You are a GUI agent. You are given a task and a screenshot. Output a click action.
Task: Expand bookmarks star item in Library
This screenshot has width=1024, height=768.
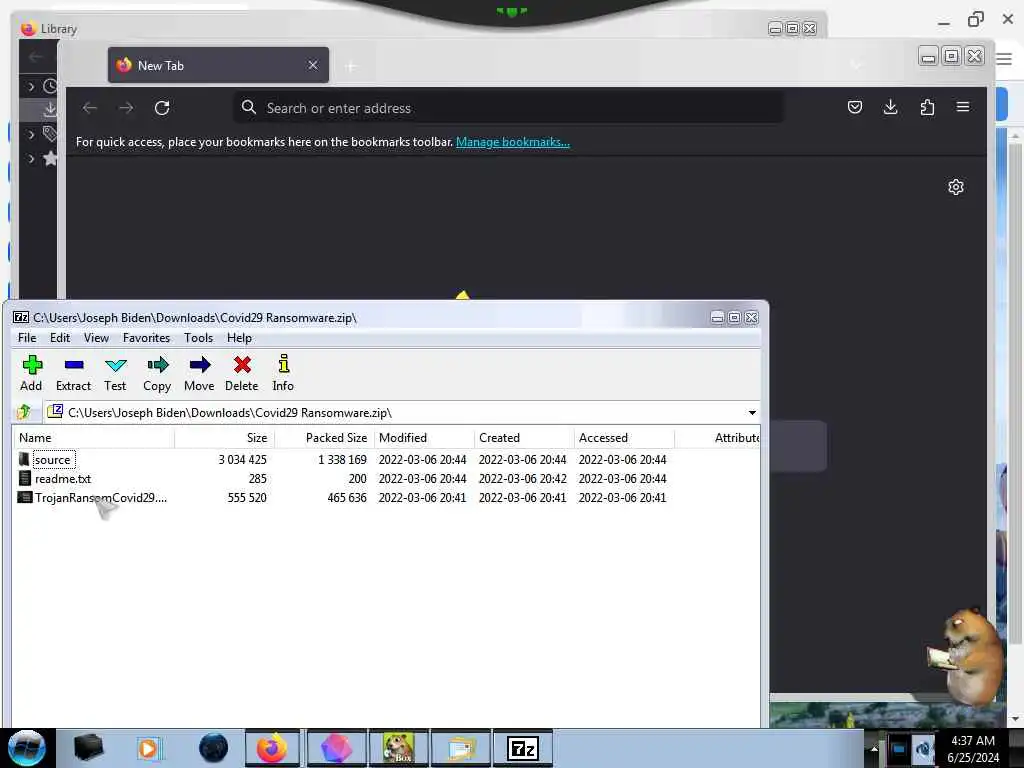31,159
